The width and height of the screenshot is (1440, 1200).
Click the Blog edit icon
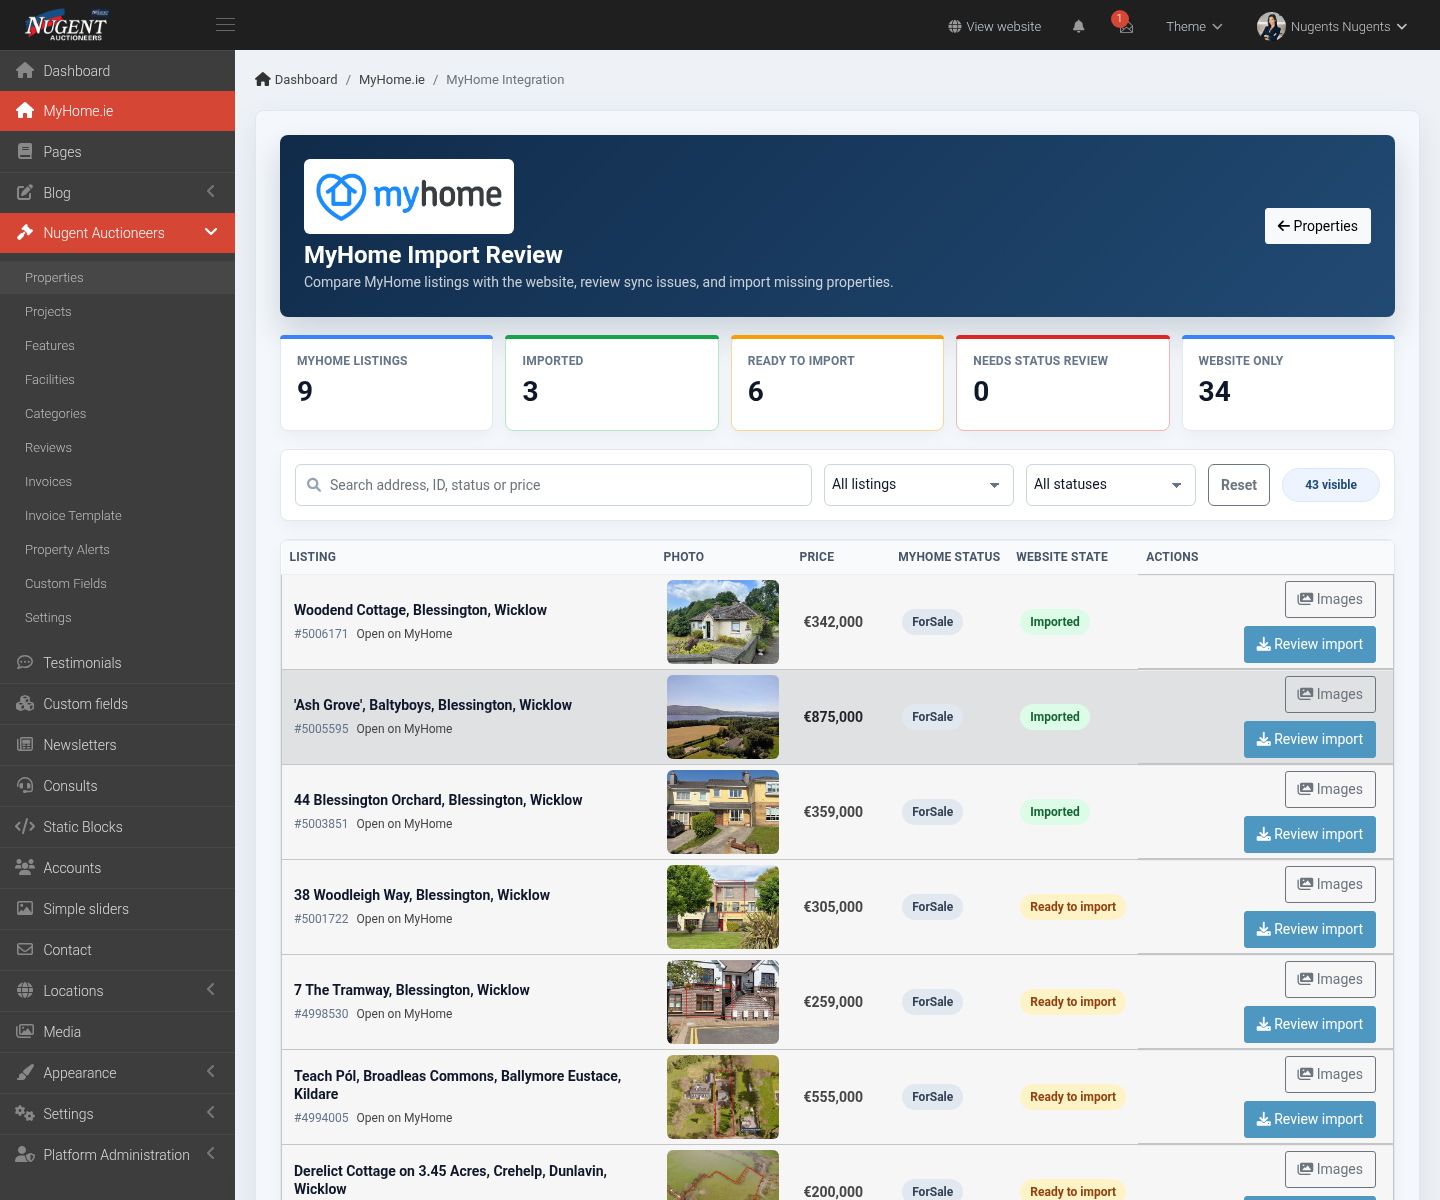pyautogui.click(x=25, y=193)
